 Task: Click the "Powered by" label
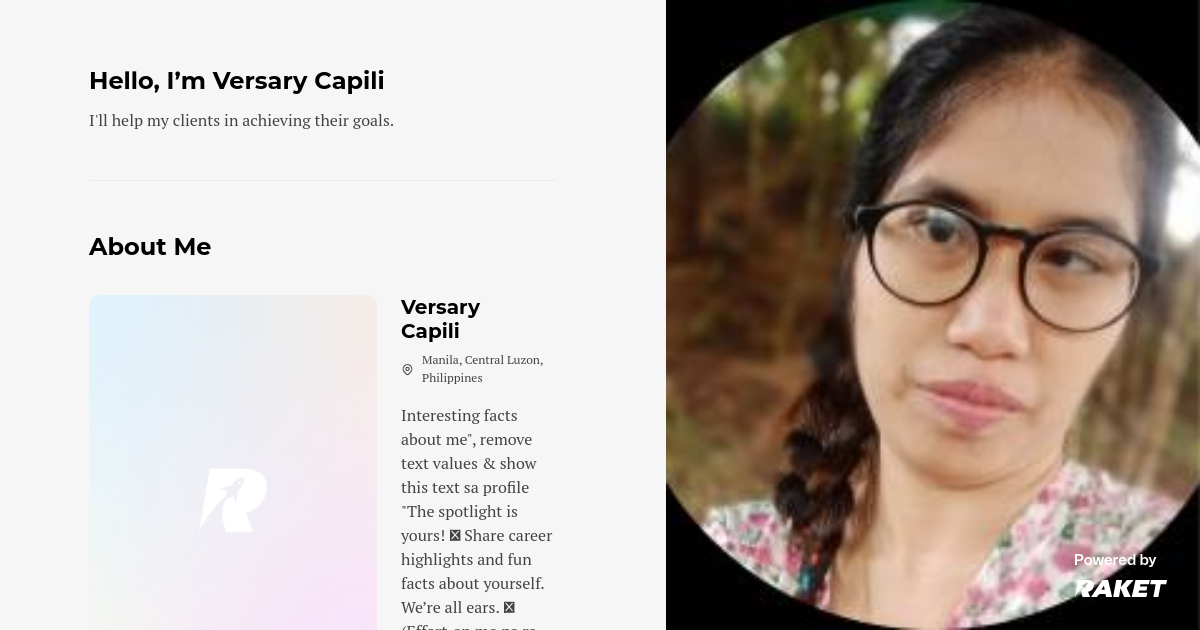point(1115,560)
